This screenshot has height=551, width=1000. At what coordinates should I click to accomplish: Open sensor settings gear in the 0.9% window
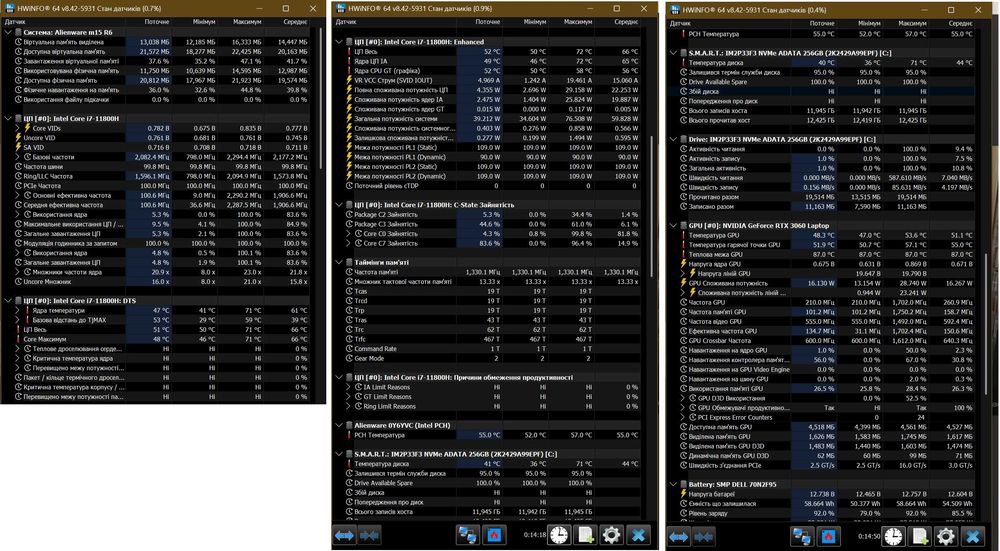point(612,535)
